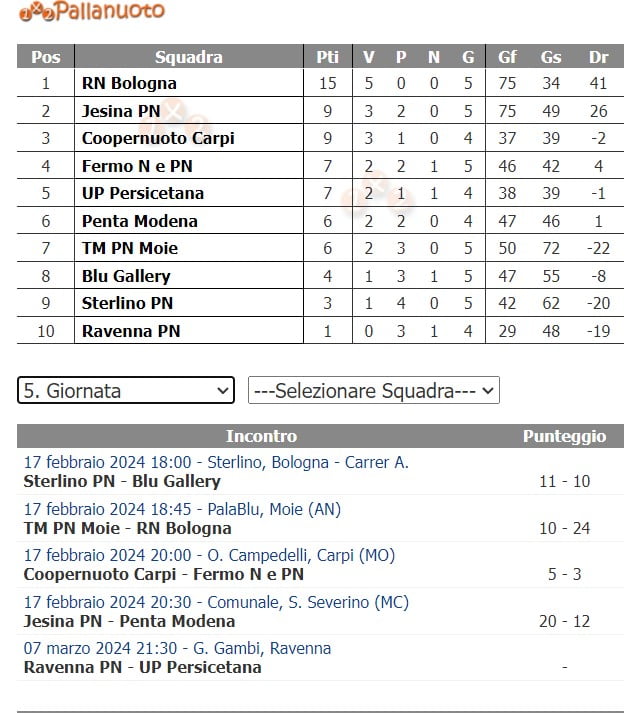Open the Giornata dropdown

click(x=126, y=390)
